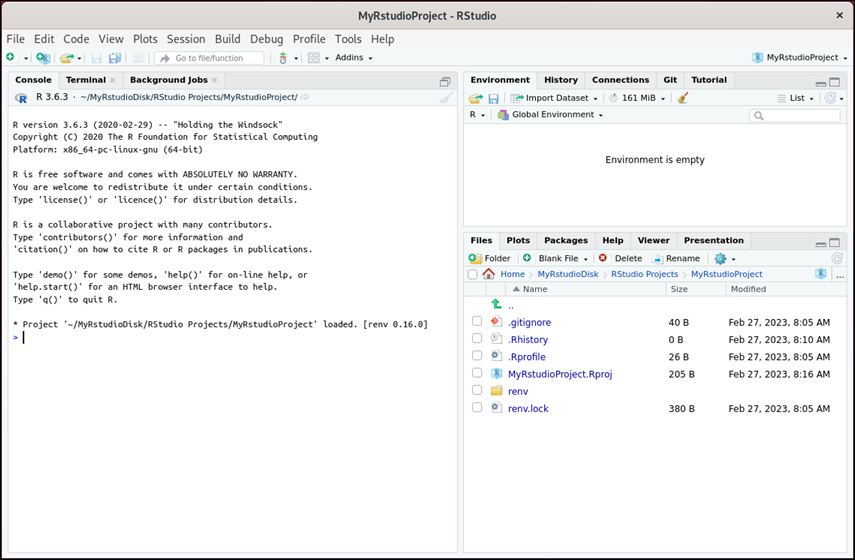The width and height of the screenshot is (855, 560).
Task: Close the Background Jobs tab
Action: click(x=214, y=80)
